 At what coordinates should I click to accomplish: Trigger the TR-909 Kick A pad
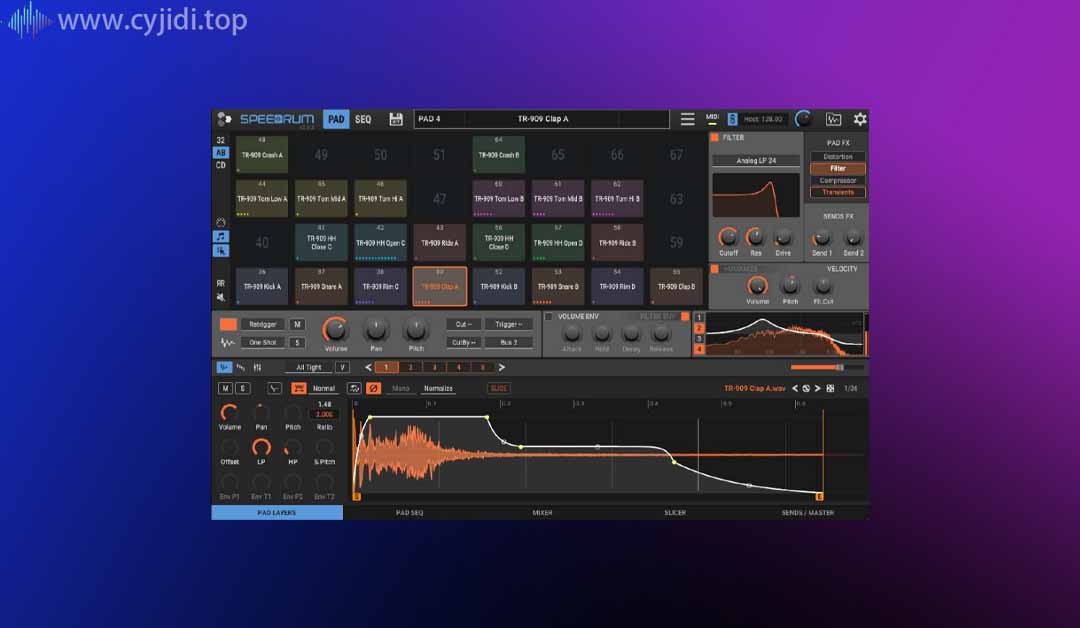click(262, 286)
